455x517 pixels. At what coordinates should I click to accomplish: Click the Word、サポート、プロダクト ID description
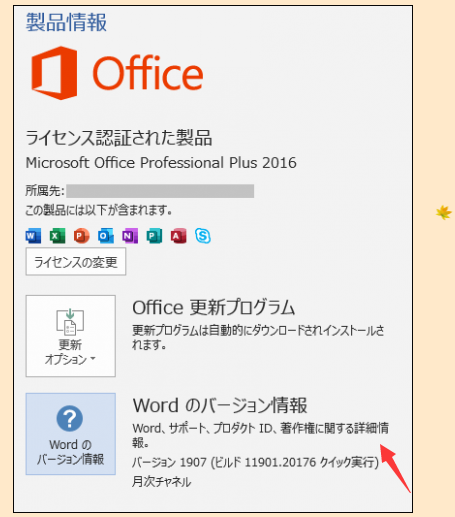tap(261, 435)
